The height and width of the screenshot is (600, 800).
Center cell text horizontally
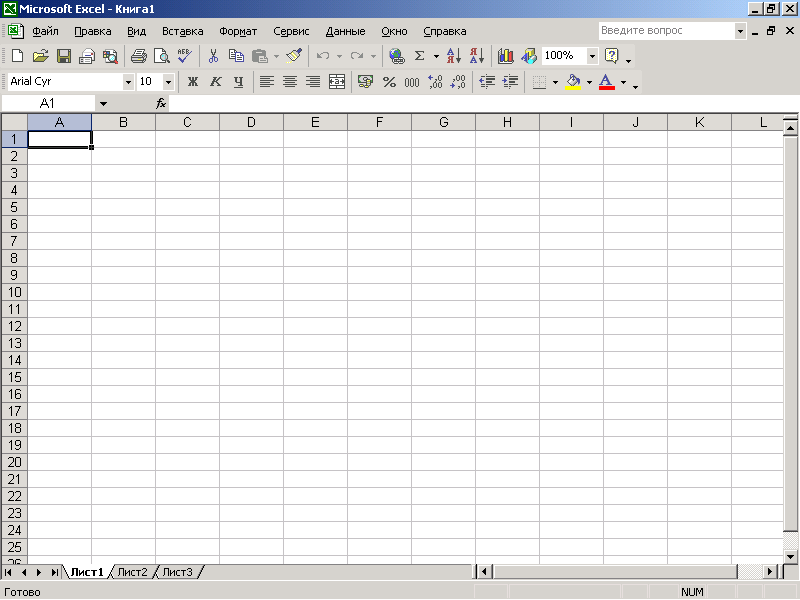click(290, 82)
